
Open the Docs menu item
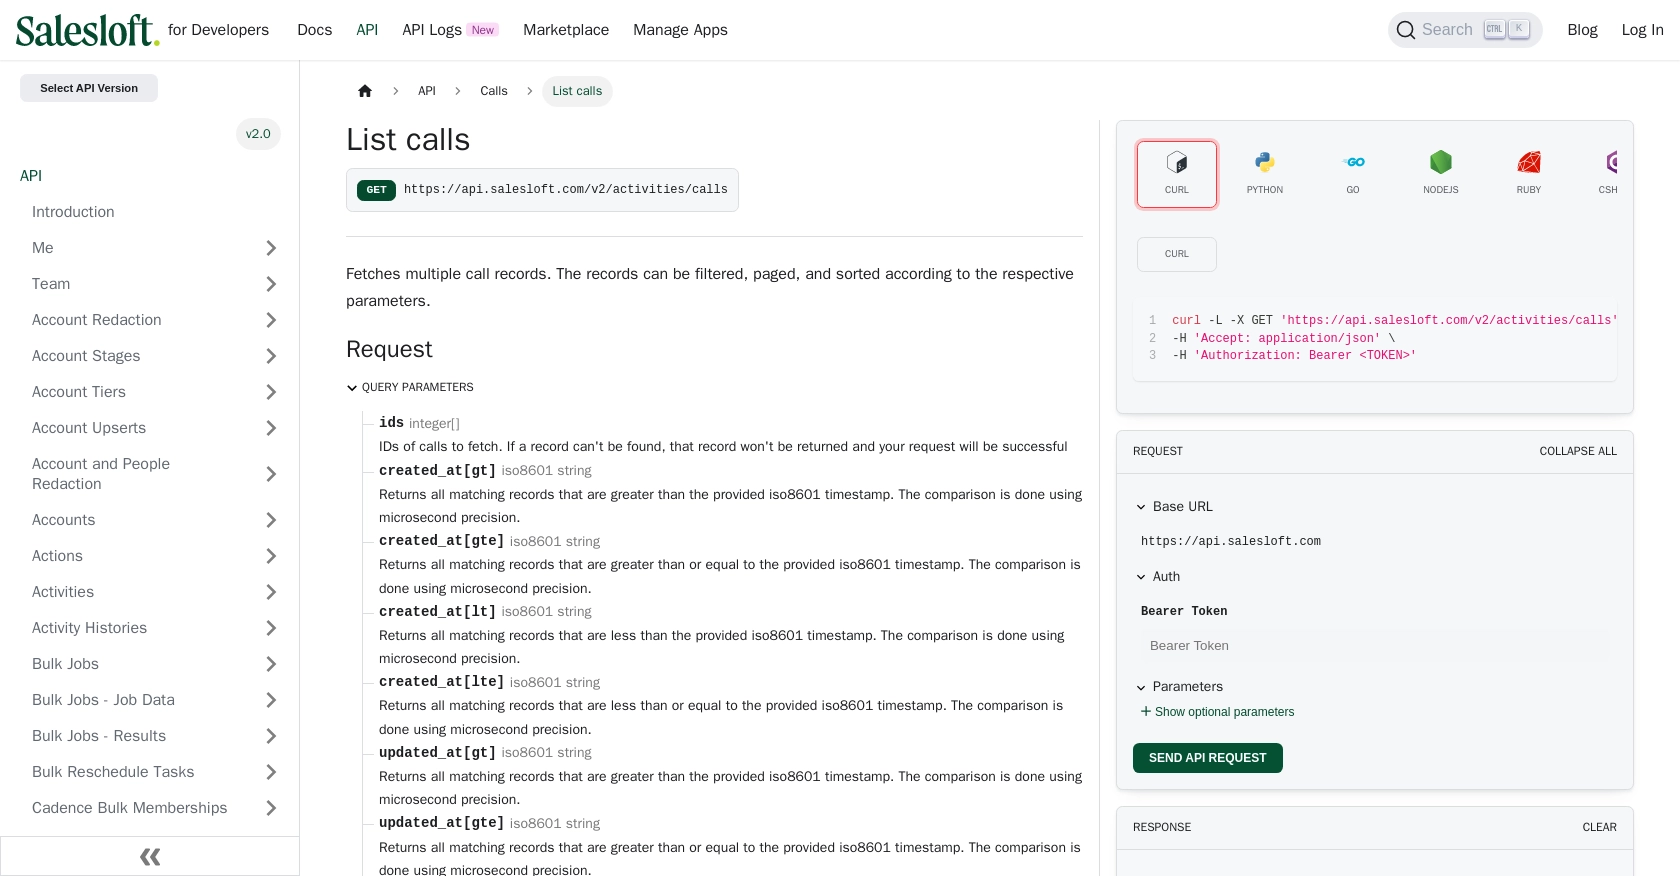pos(314,30)
